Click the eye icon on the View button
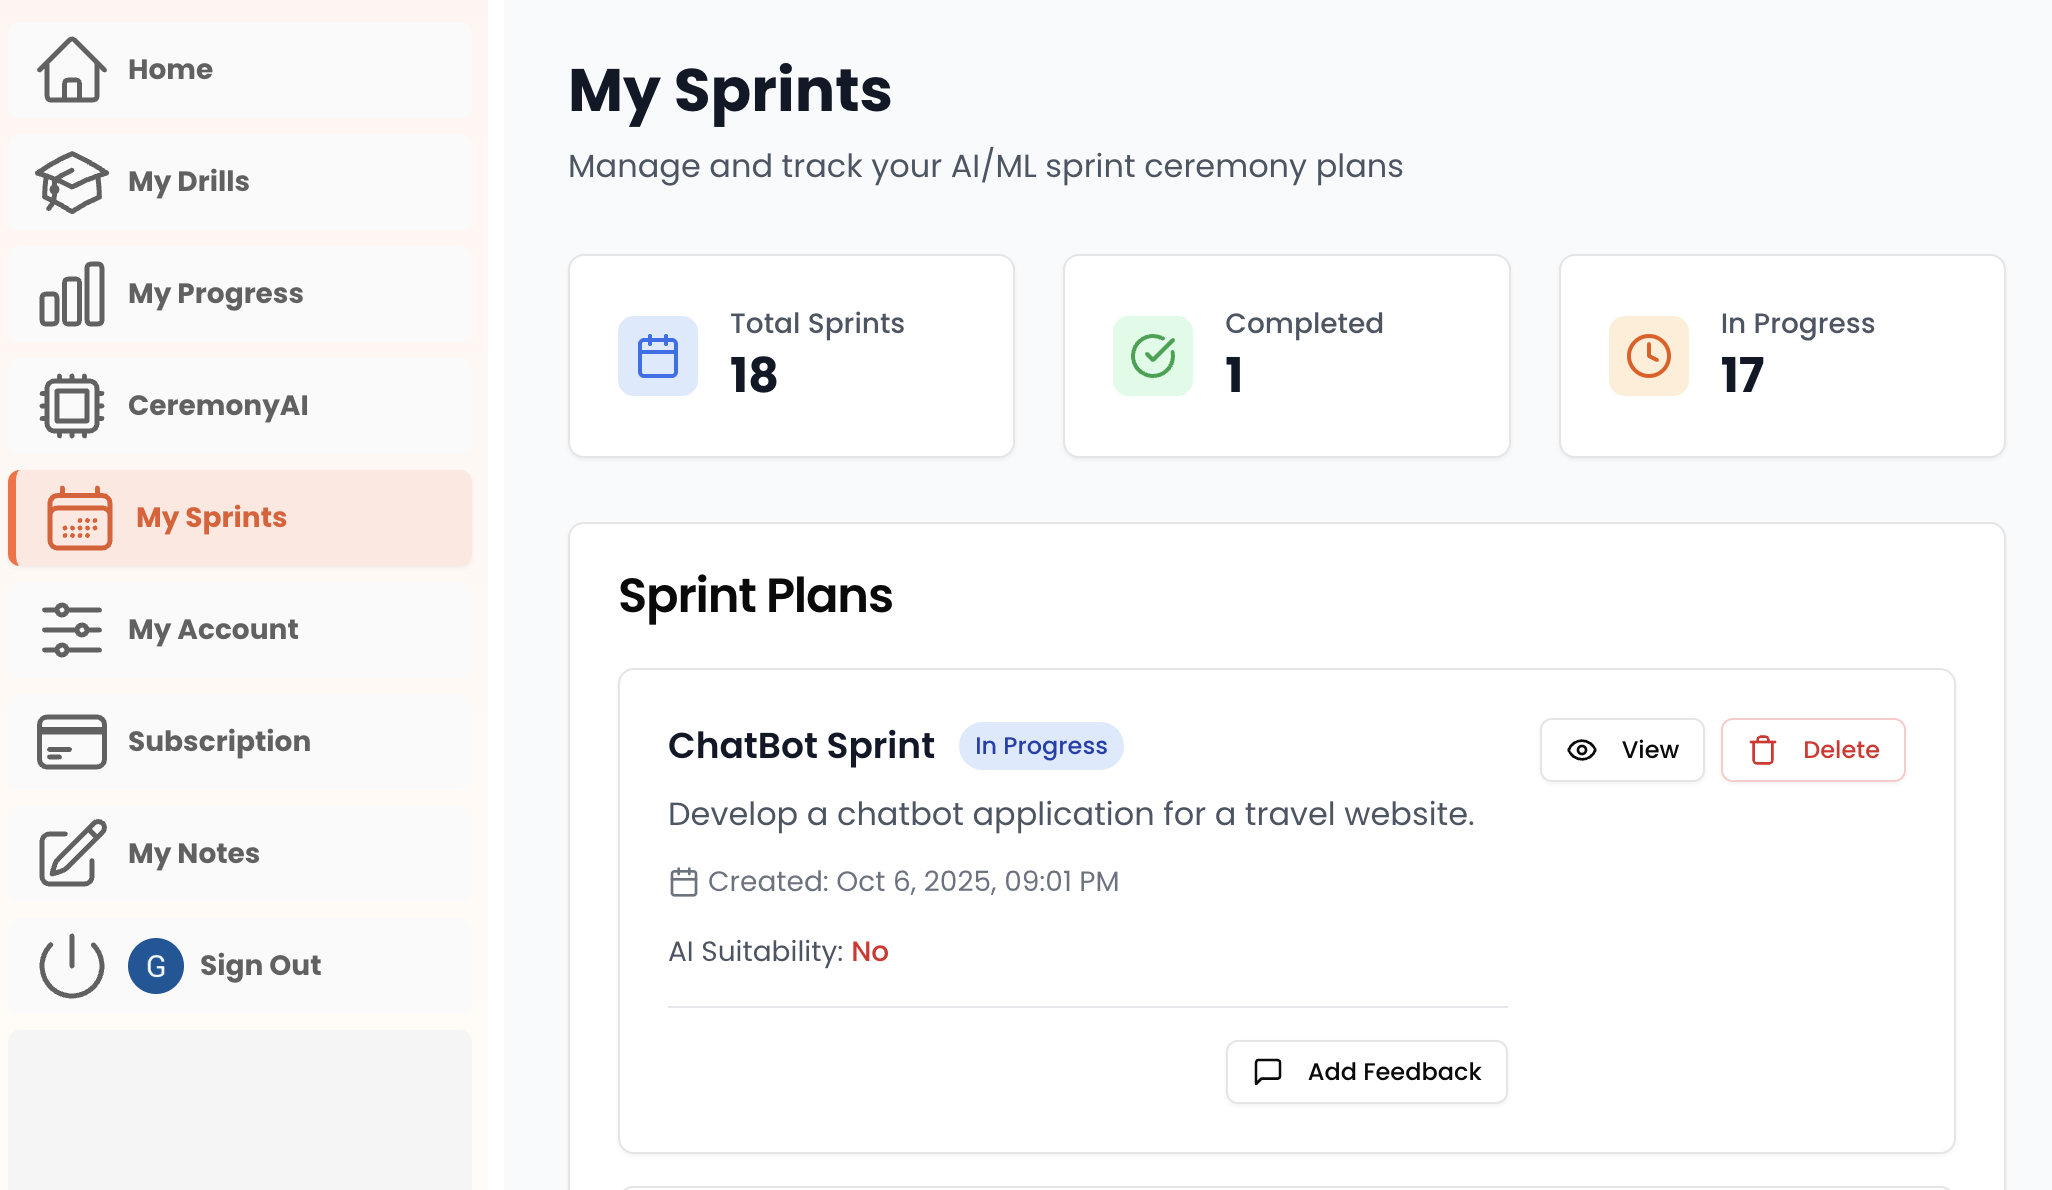 point(1581,749)
